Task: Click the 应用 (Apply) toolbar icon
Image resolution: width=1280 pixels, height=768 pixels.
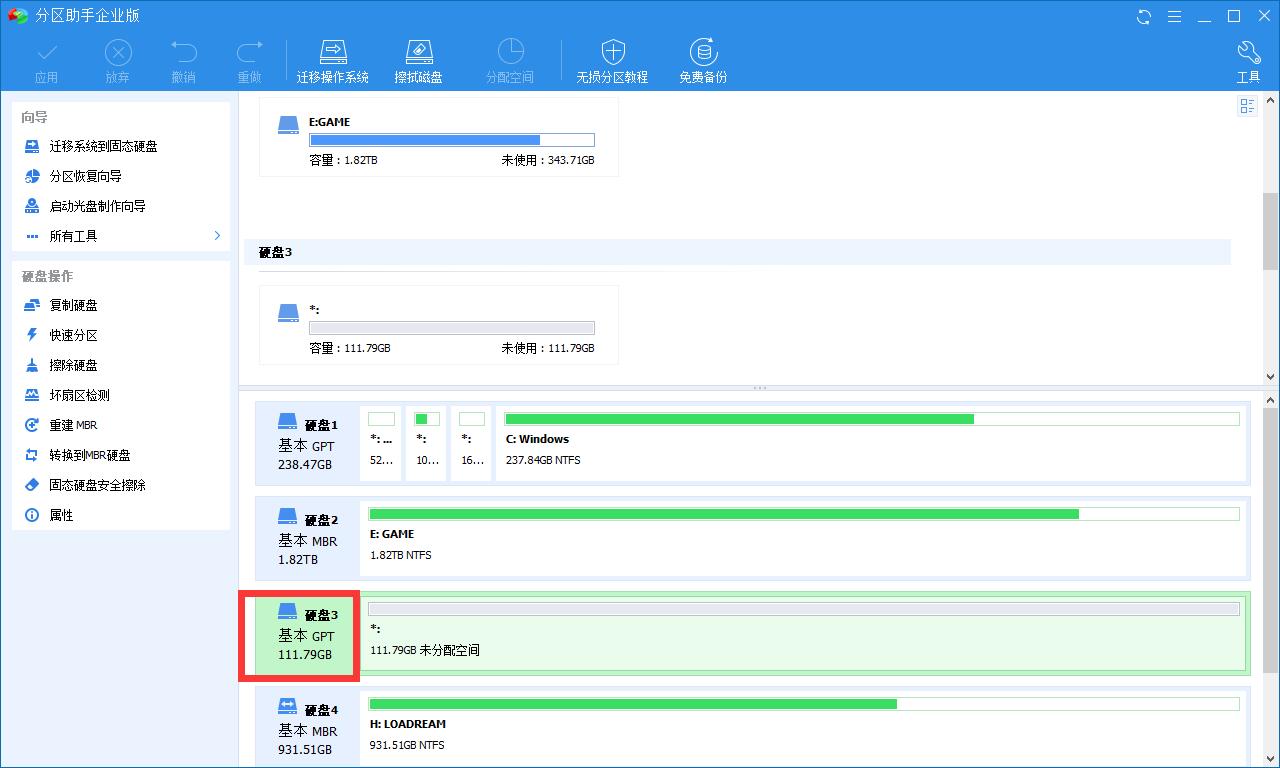Action: (46, 62)
